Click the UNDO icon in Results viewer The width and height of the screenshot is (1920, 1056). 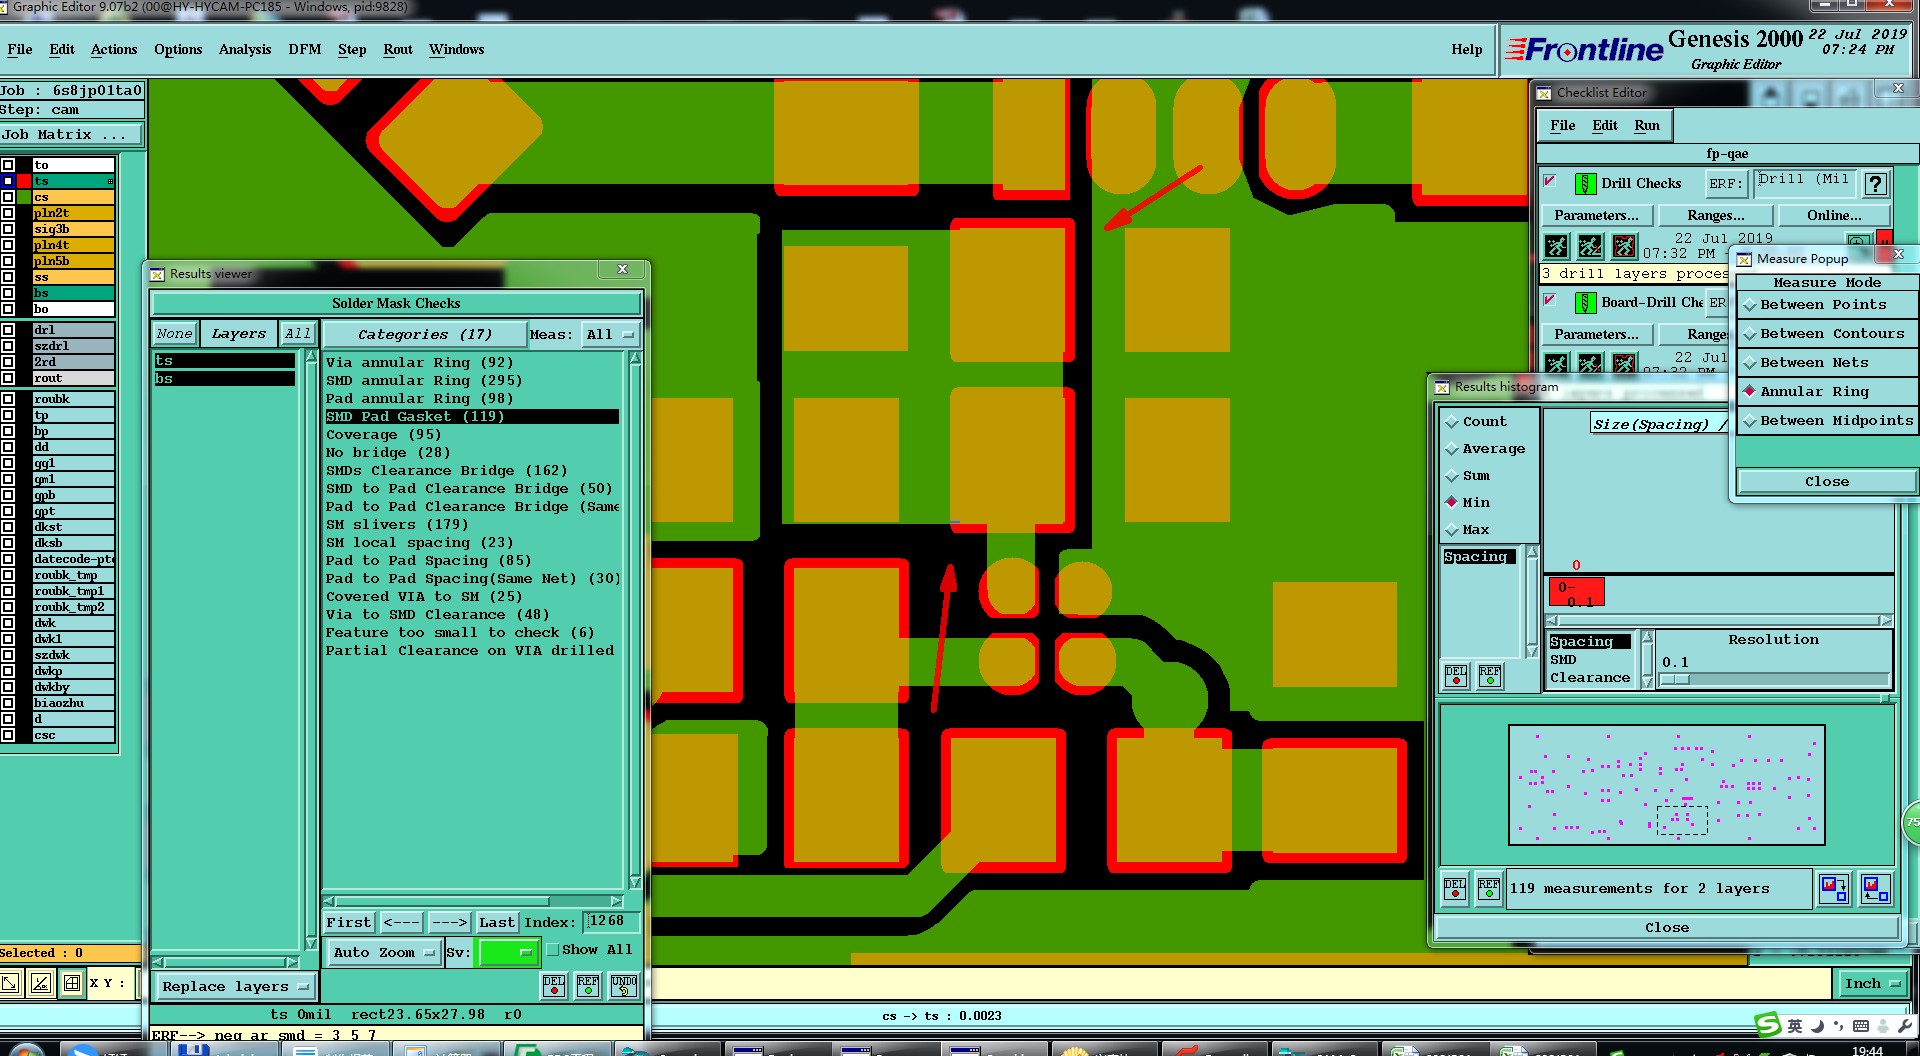click(624, 985)
